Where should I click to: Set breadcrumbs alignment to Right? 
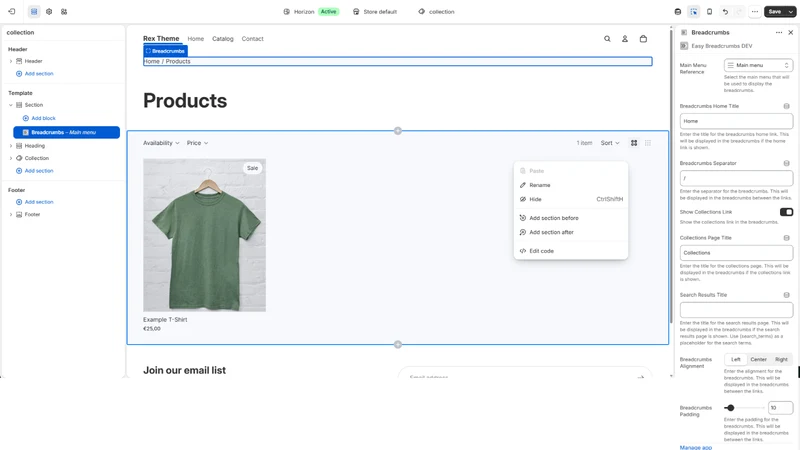pos(781,359)
